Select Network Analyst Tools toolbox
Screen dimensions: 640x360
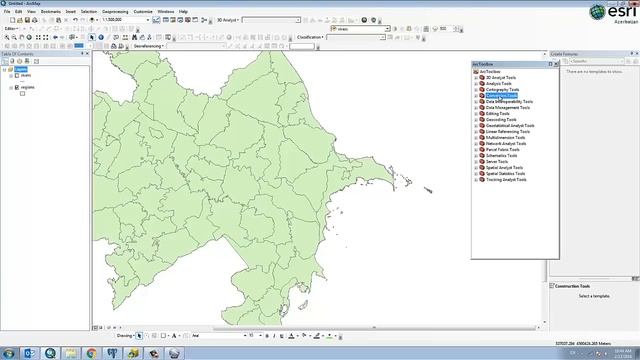(506, 144)
